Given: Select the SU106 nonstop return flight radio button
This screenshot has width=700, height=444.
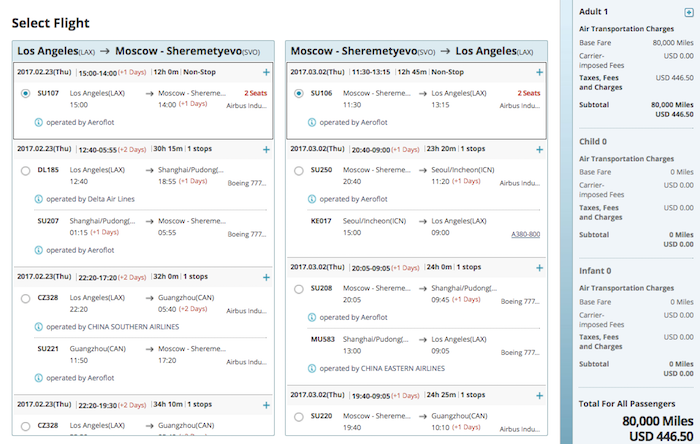Looking at the screenshot, I should [299, 93].
